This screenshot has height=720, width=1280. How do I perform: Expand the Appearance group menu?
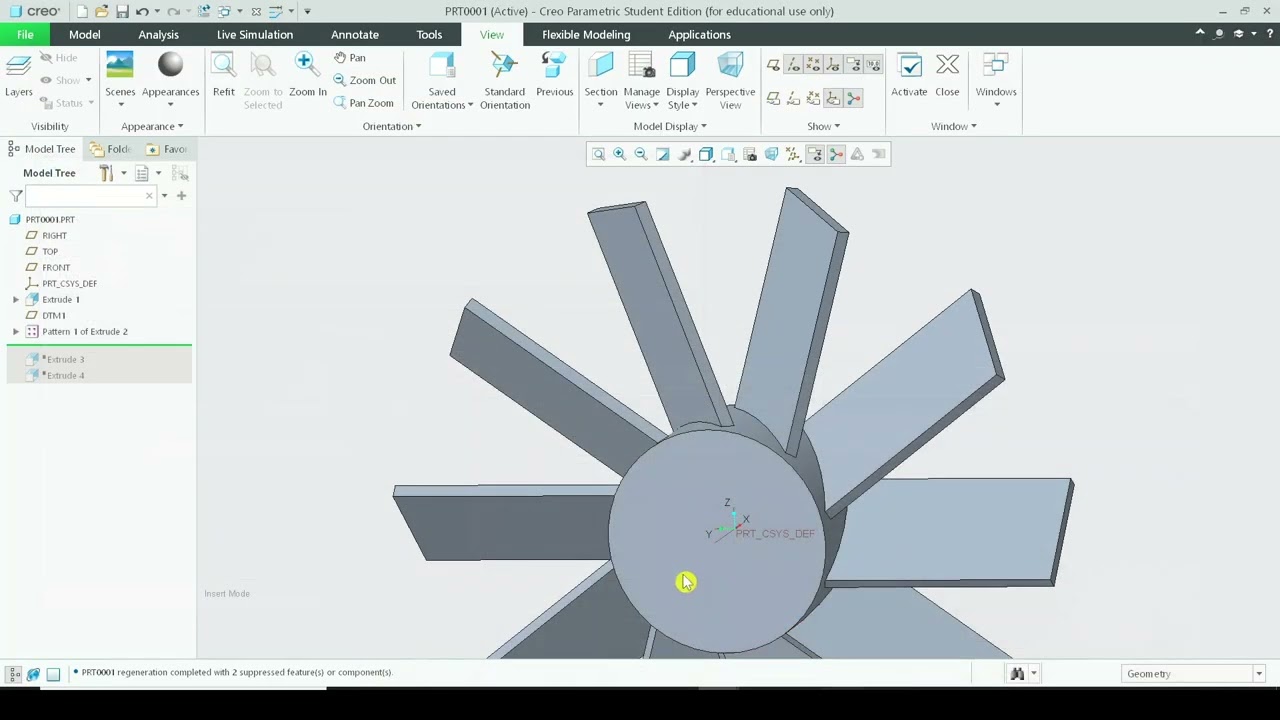[x=152, y=126]
